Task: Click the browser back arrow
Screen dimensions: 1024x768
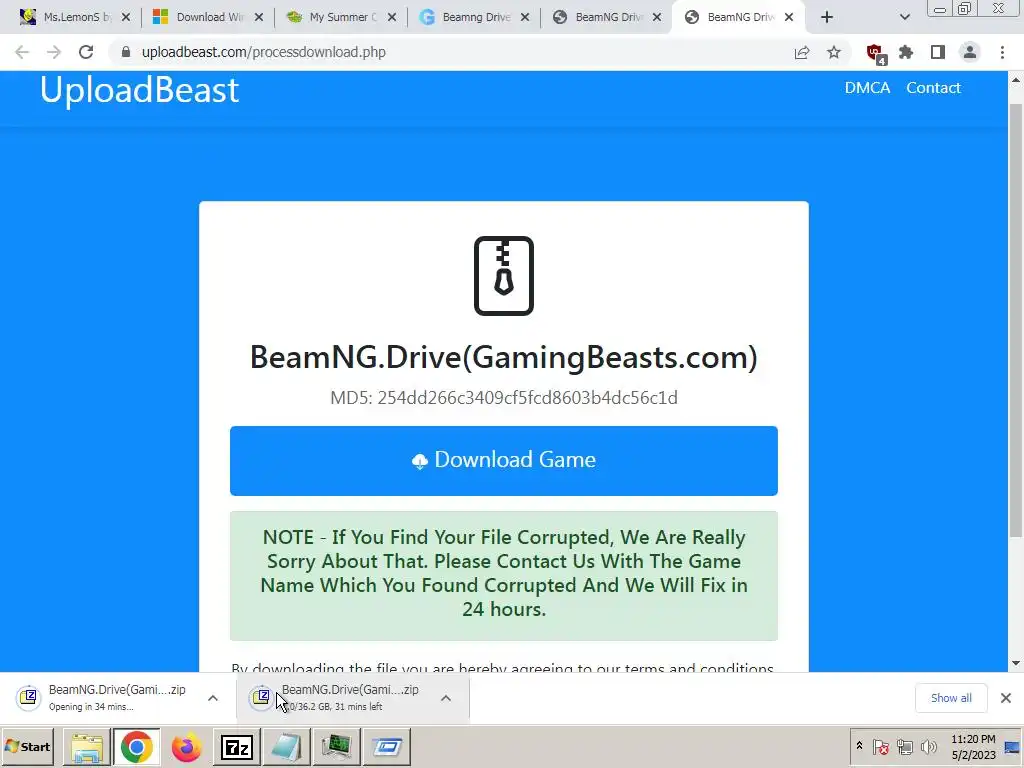Action: point(22,52)
